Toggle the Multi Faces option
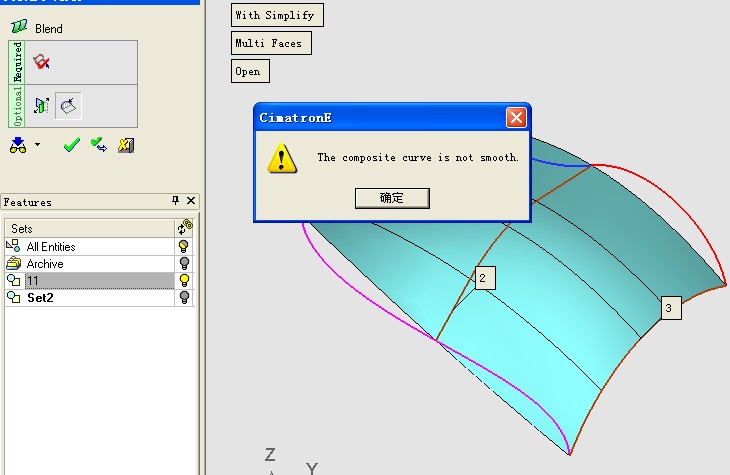 coord(271,43)
